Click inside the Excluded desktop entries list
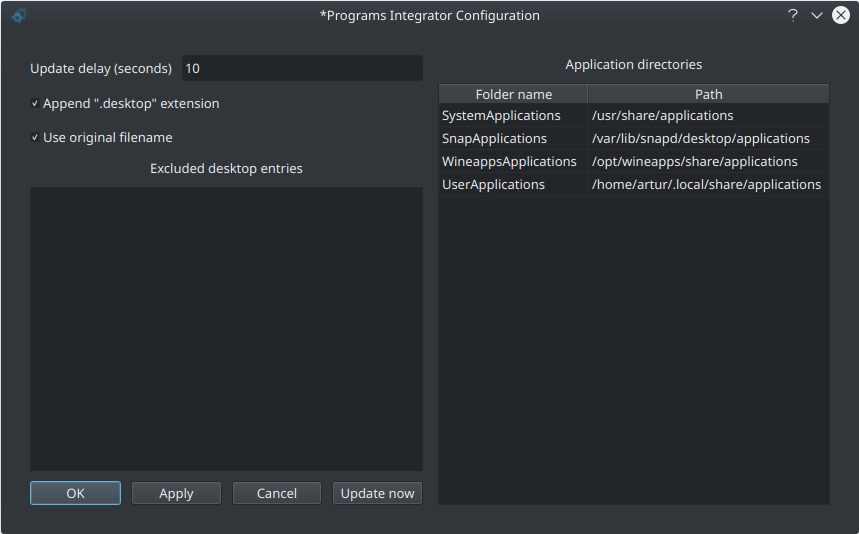 (x=226, y=329)
